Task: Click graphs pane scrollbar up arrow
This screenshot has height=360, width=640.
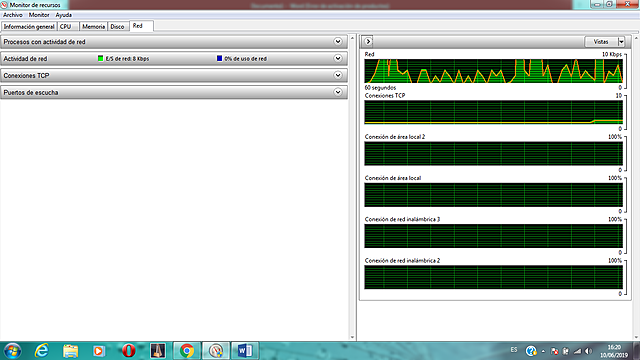Action: coord(636,38)
